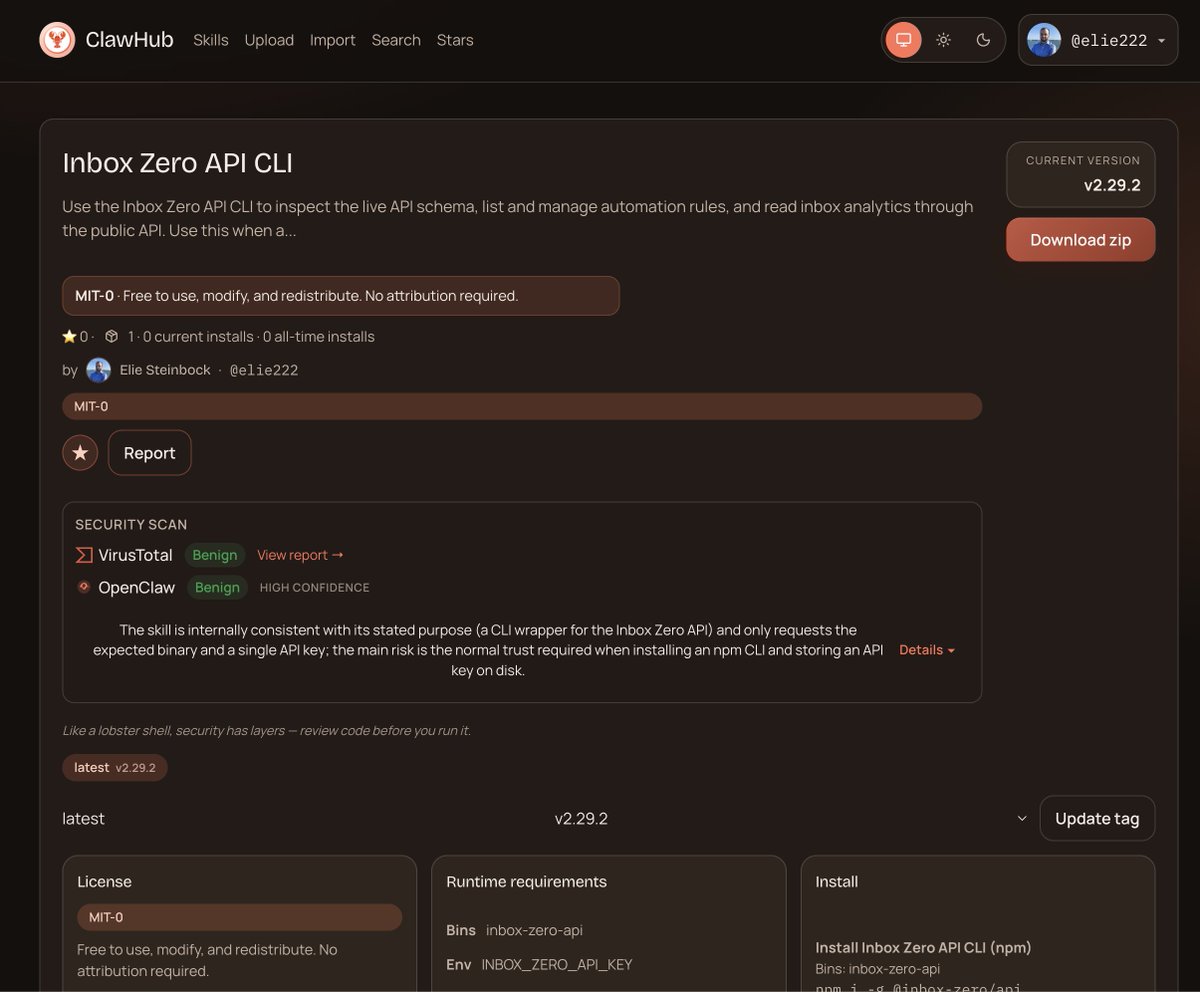Click the yellow star rating icon
Viewport: 1200px width, 992px height.
pyautogui.click(x=67, y=336)
